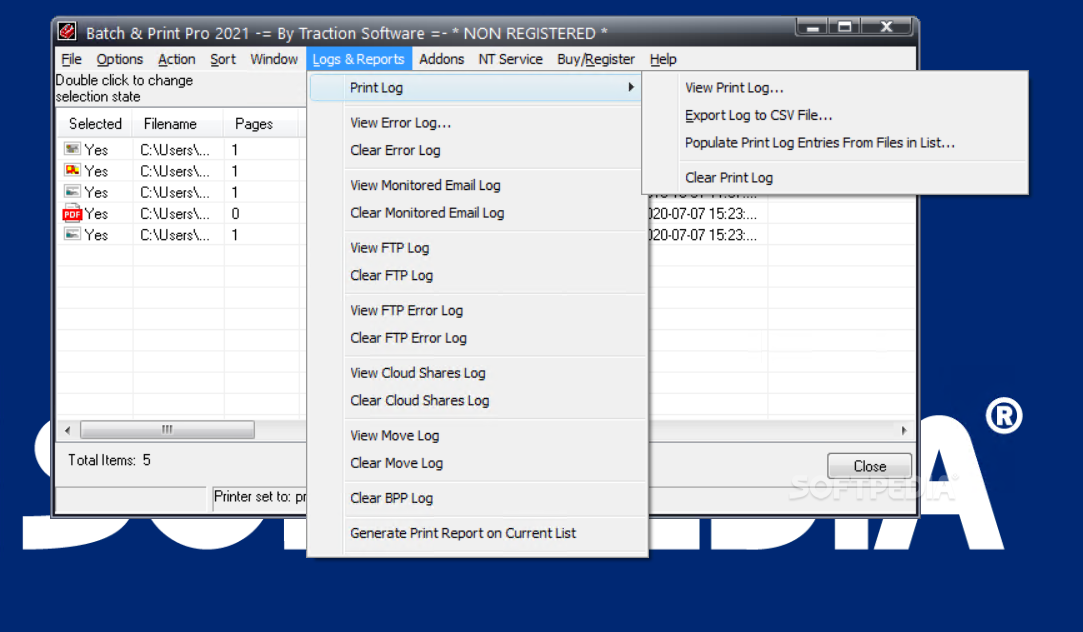Screen dimensions: 1083x632
Task: Select View Error Log... menu entry
Action: pos(401,123)
